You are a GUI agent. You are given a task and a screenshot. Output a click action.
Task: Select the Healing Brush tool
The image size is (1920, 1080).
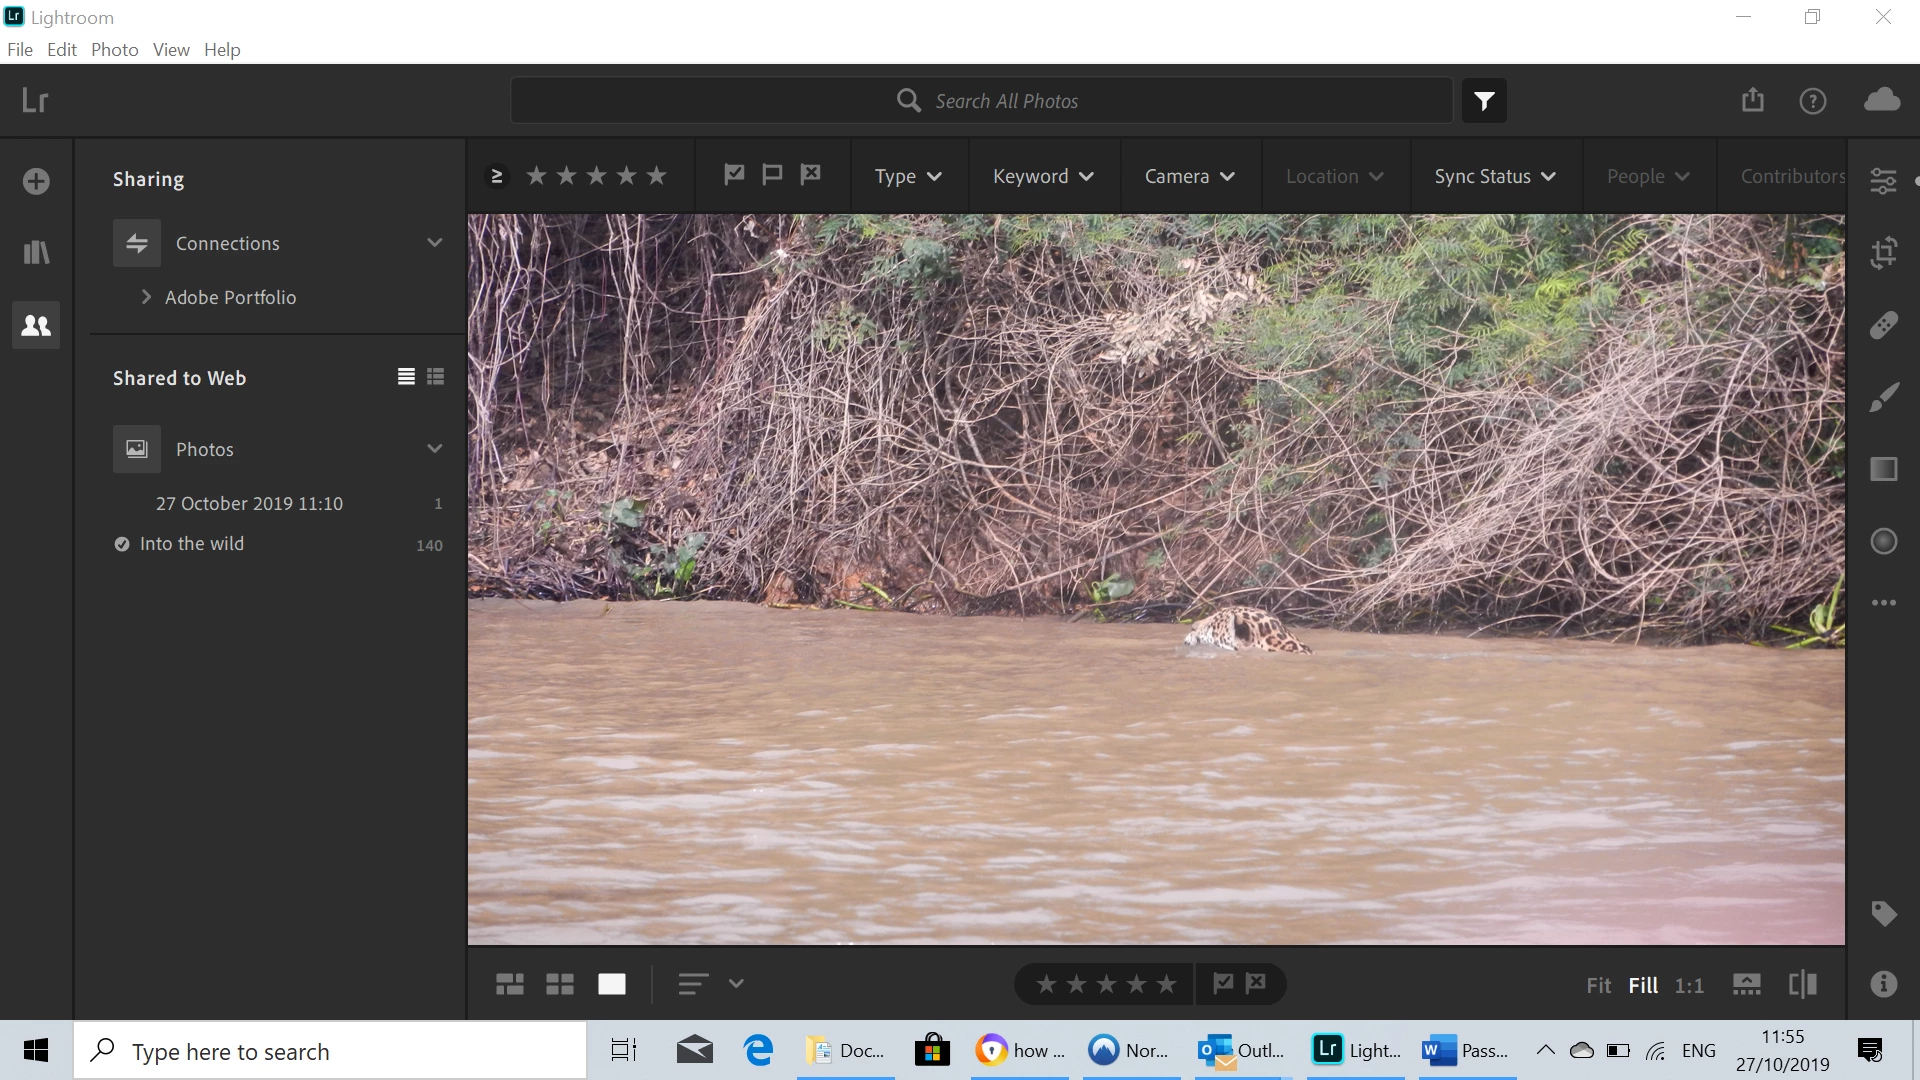coord(1883,325)
